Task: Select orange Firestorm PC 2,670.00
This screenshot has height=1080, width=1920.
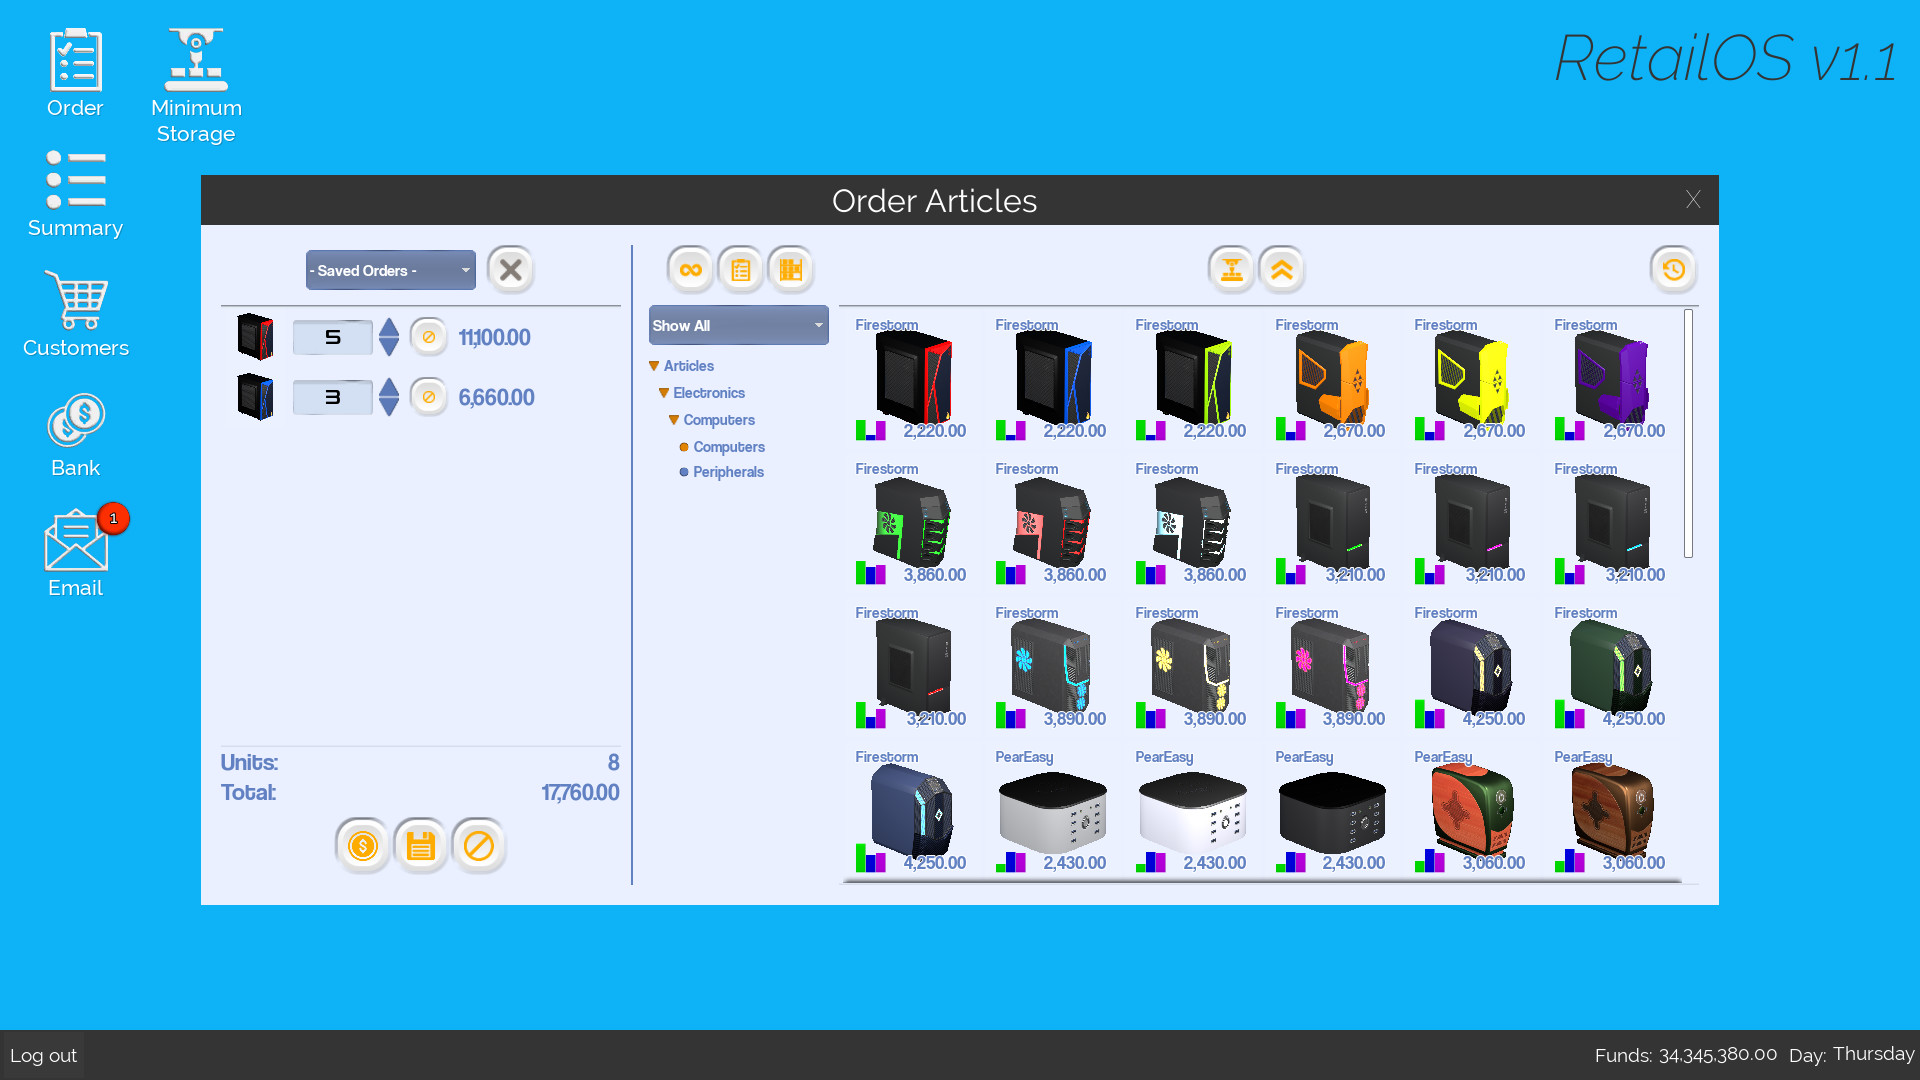Action: coord(1332,378)
